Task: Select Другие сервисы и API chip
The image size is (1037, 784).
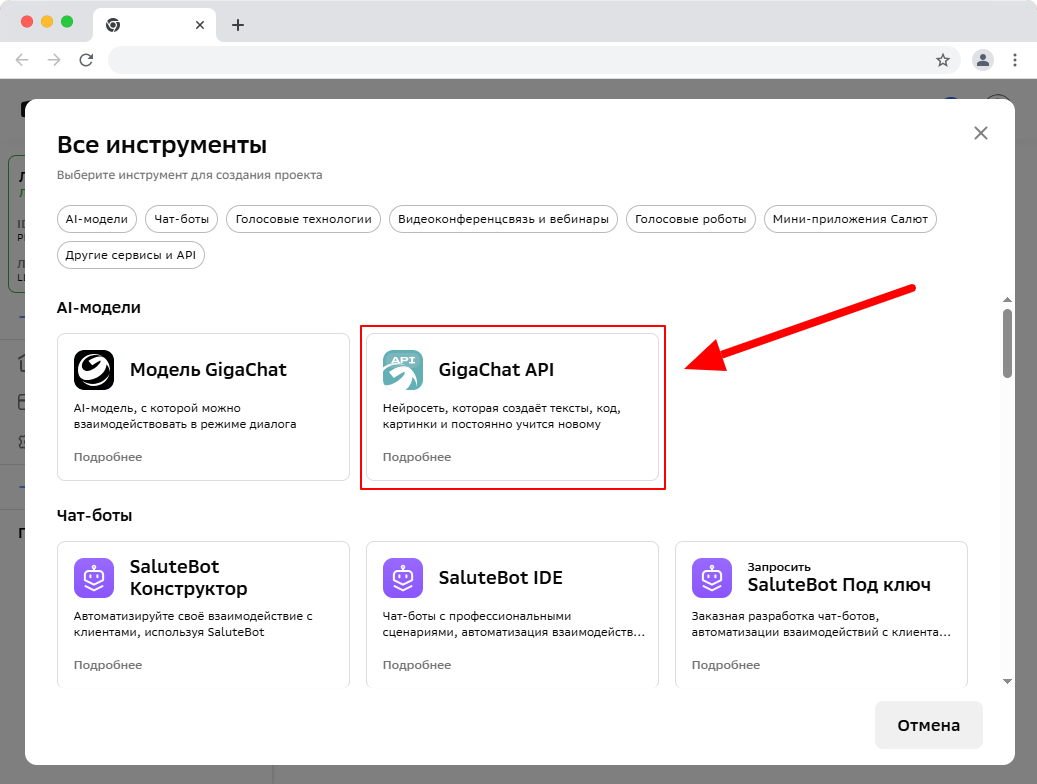Action: click(x=131, y=255)
